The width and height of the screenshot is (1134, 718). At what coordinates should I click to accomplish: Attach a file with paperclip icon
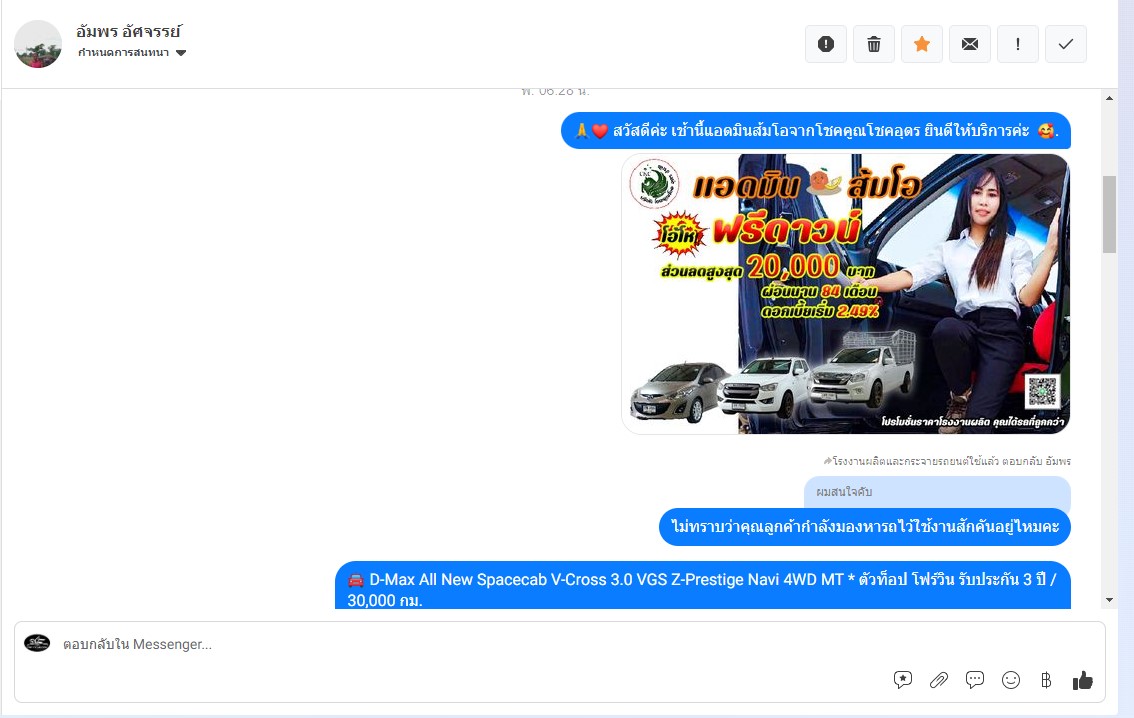pos(939,680)
